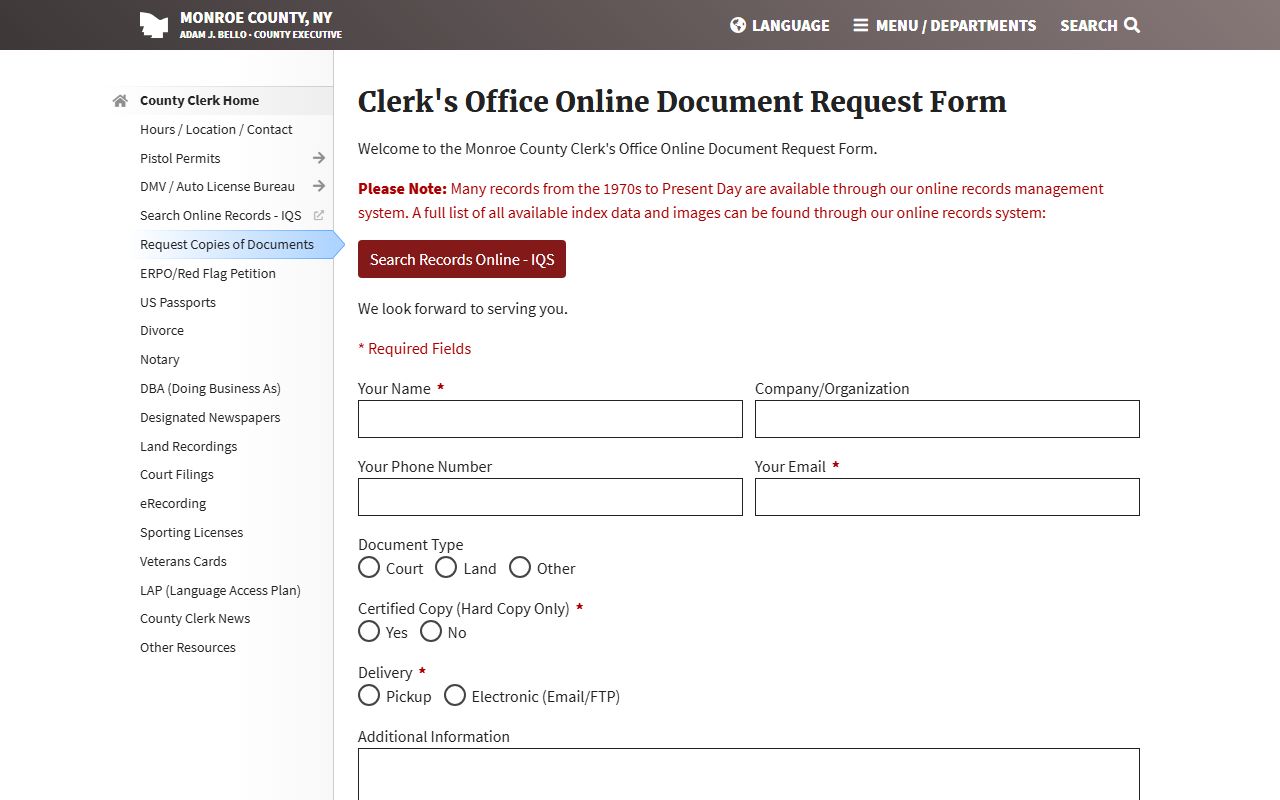Click the Additional Information text area
The height and width of the screenshot is (800, 1280).
(x=749, y=774)
